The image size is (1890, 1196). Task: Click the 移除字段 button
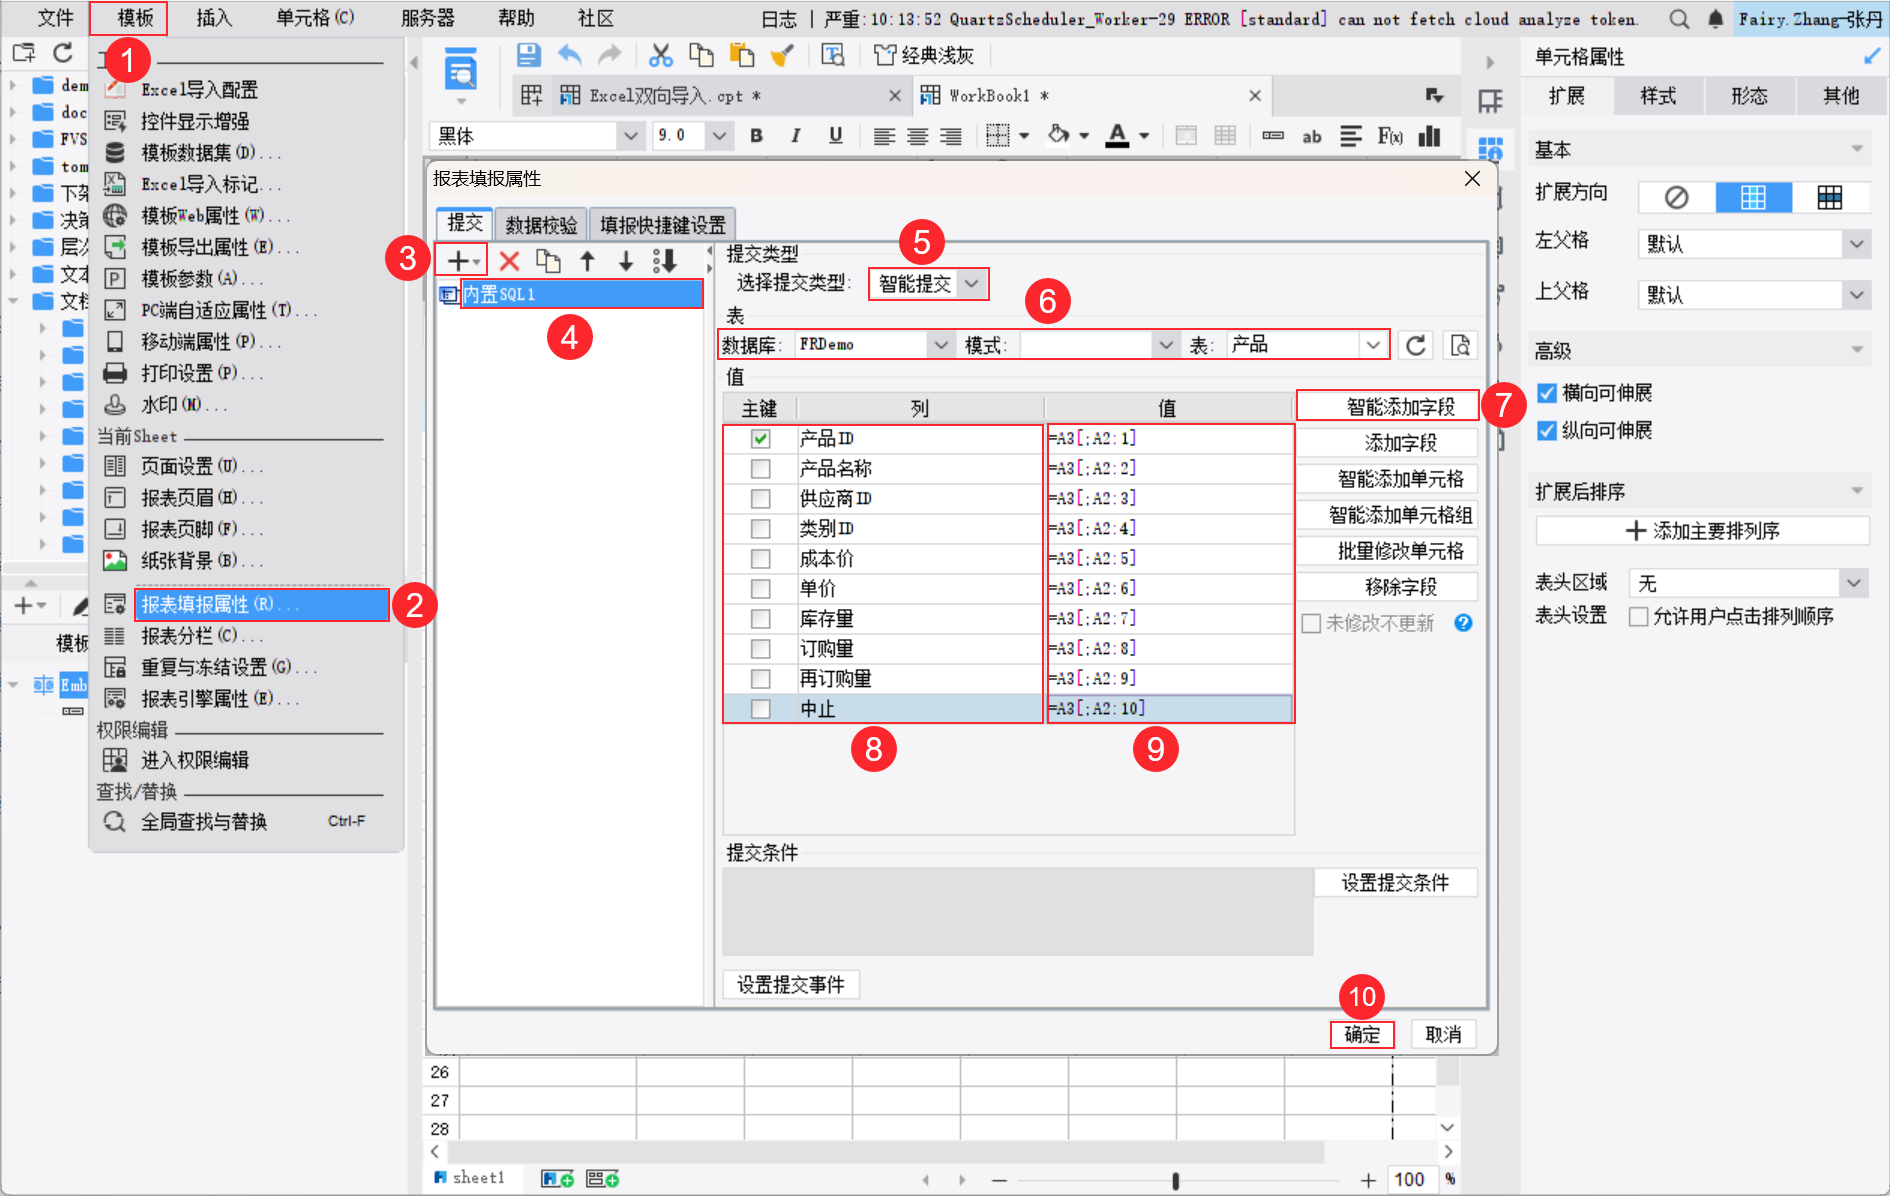coord(1387,587)
